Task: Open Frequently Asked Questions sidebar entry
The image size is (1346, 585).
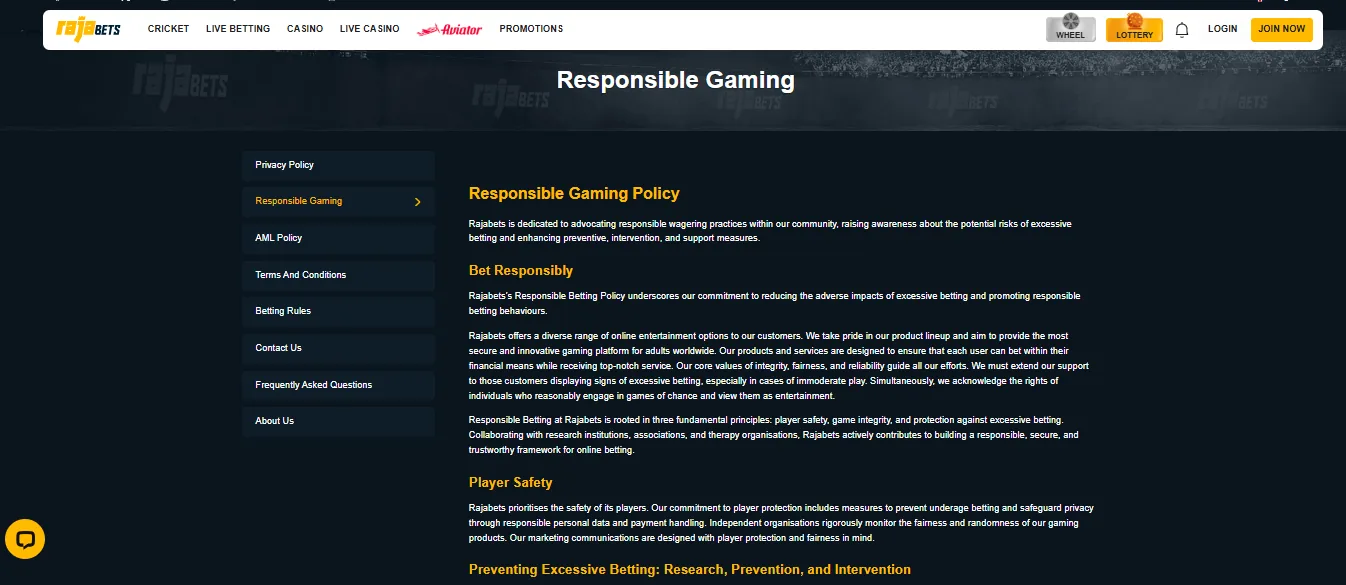Action: pyautogui.click(x=338, y=385)
